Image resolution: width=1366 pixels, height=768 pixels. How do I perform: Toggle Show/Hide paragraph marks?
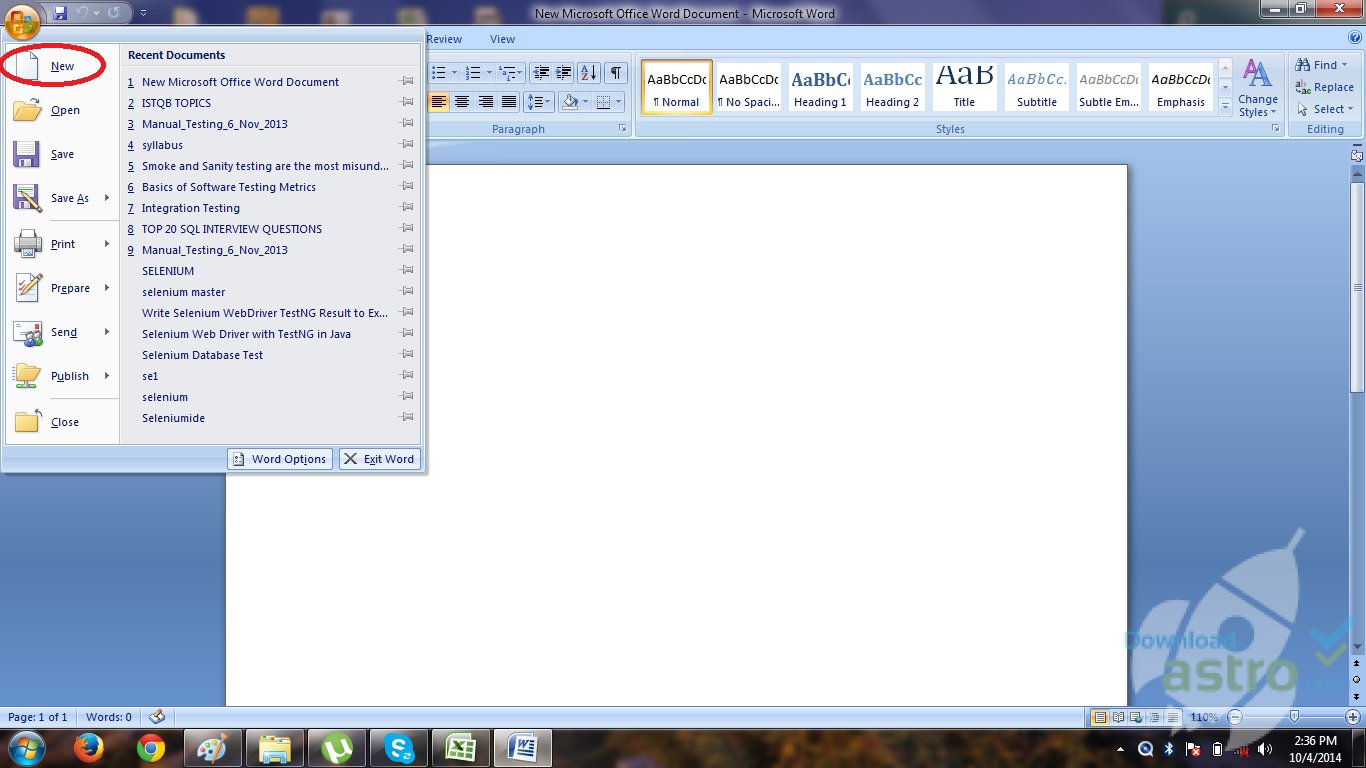(x=616, y=72)
